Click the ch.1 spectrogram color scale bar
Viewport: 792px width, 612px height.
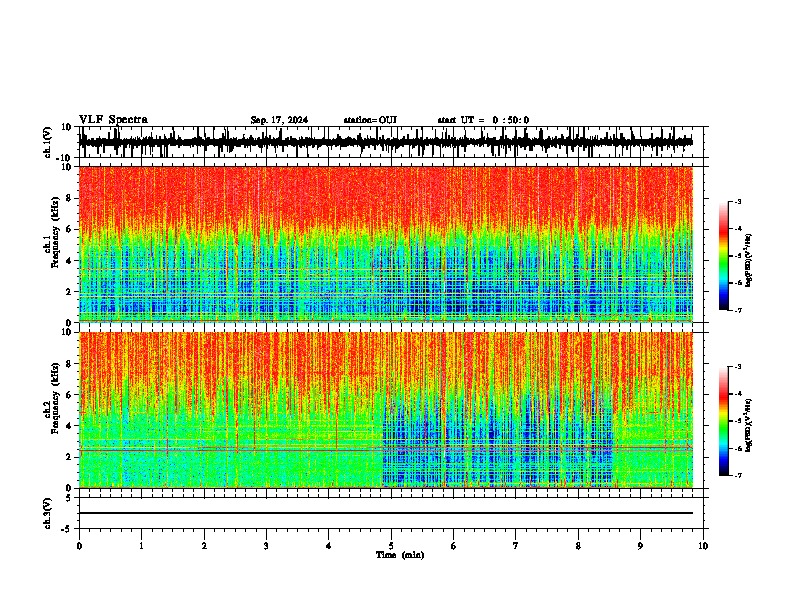723,256
